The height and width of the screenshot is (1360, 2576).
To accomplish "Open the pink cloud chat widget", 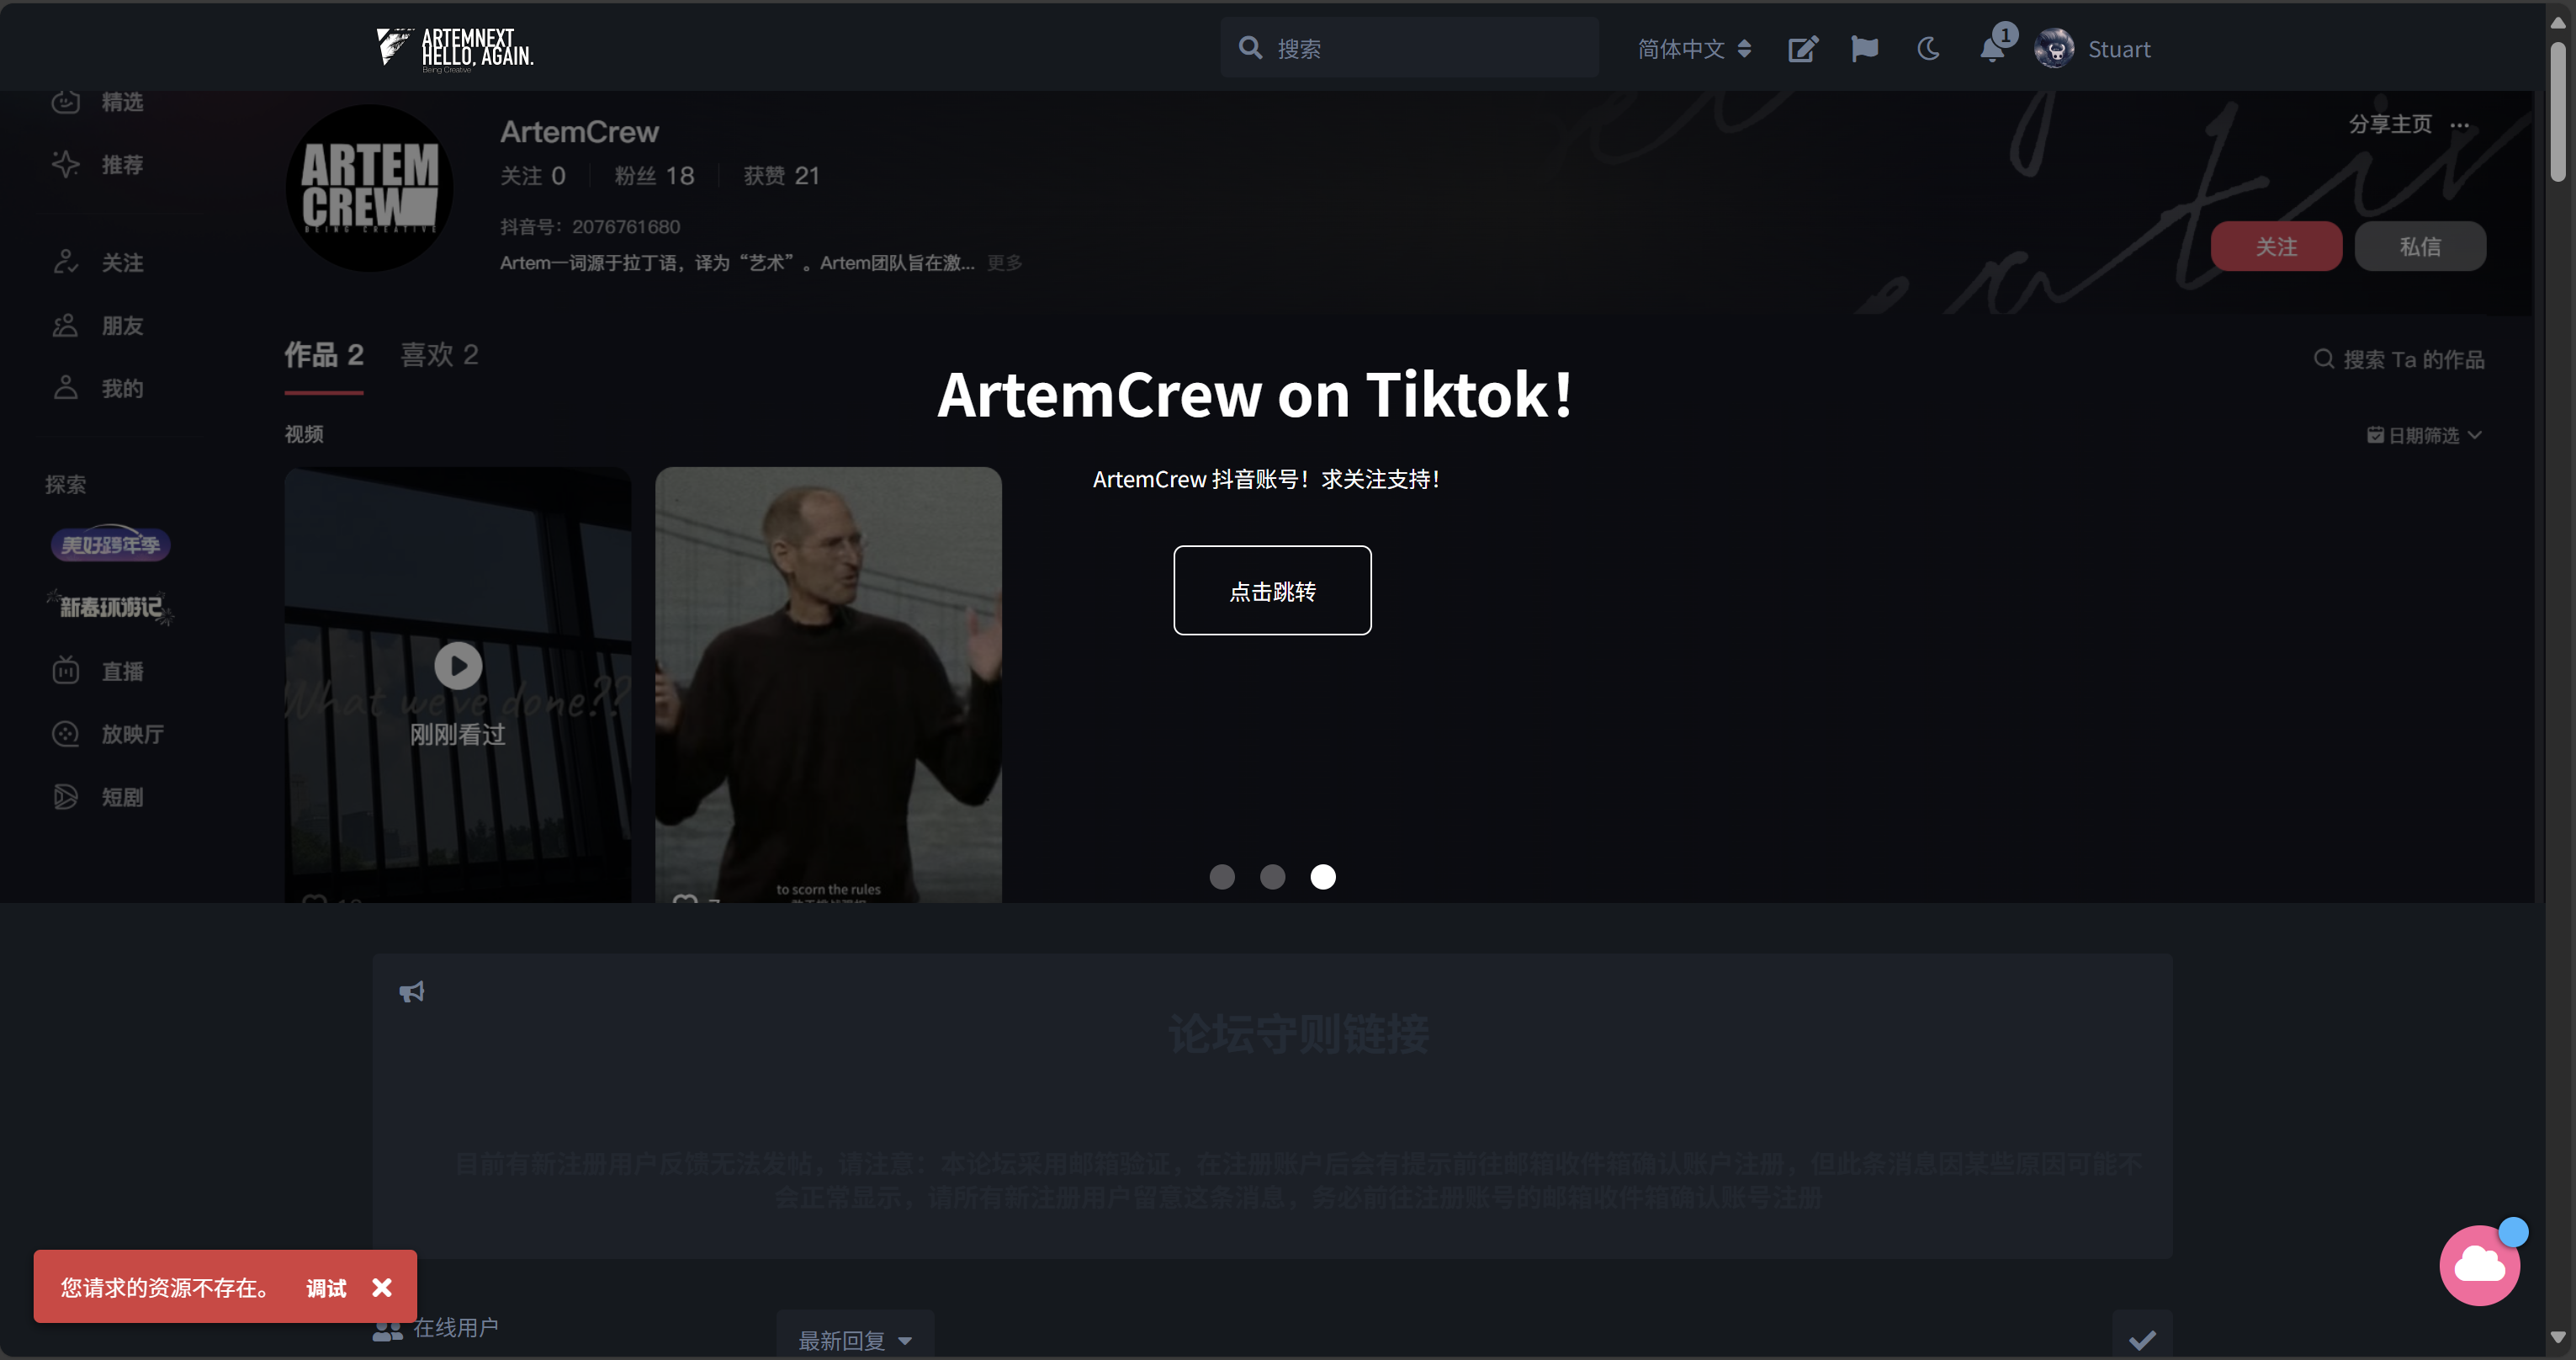I will pyautogui.click(x=2480, y=1264).
